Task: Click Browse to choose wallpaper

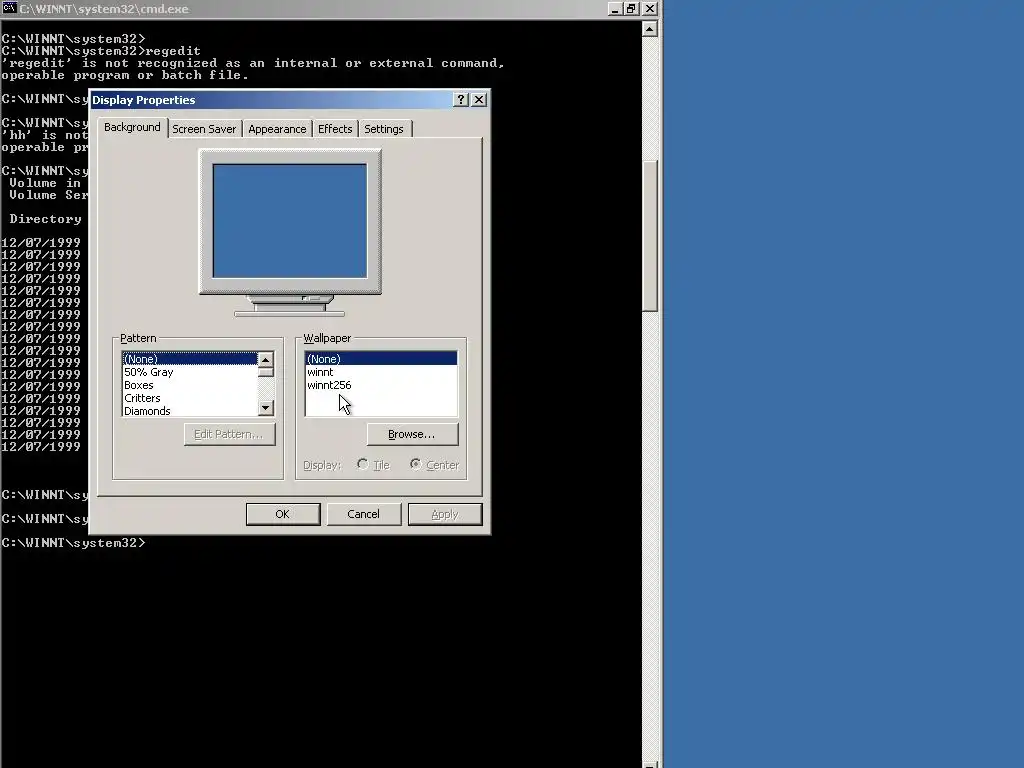Action: pyautogui.click(x=412, y=434)
